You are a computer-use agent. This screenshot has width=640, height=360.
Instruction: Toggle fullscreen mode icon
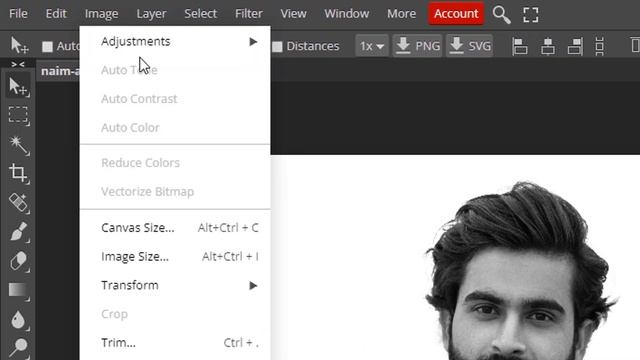531,15
